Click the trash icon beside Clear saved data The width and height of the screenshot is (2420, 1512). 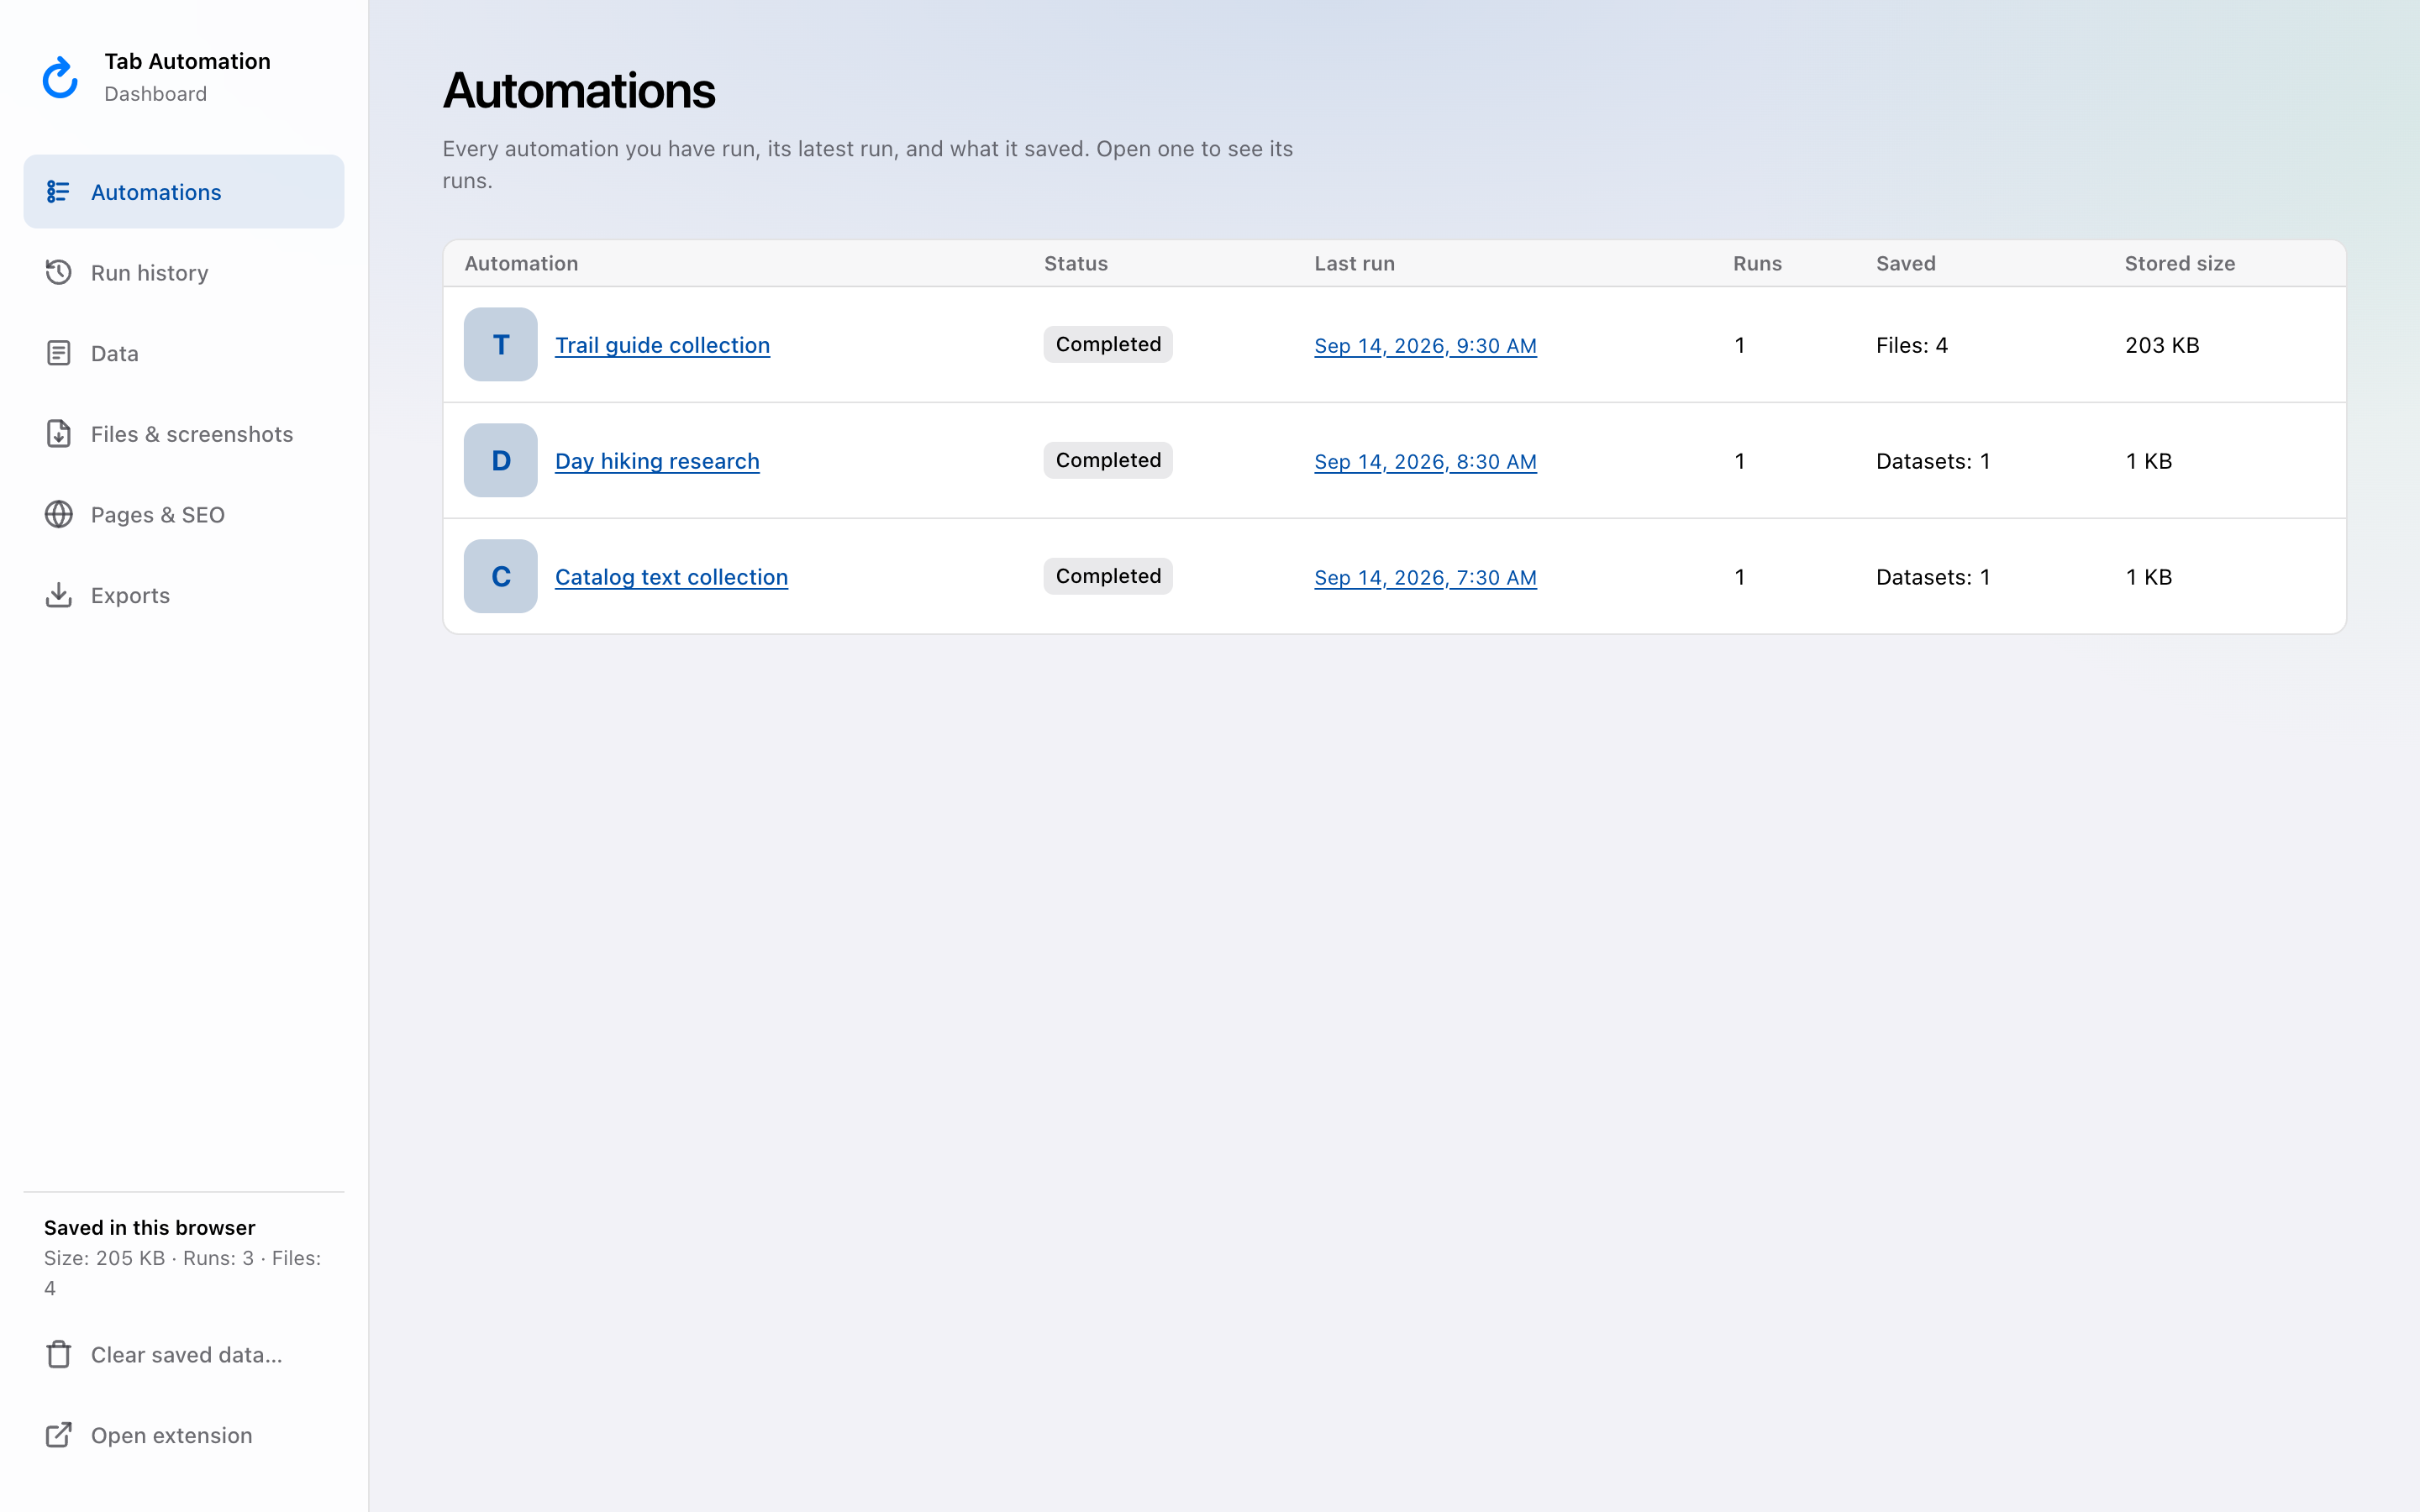point(58,1354)
